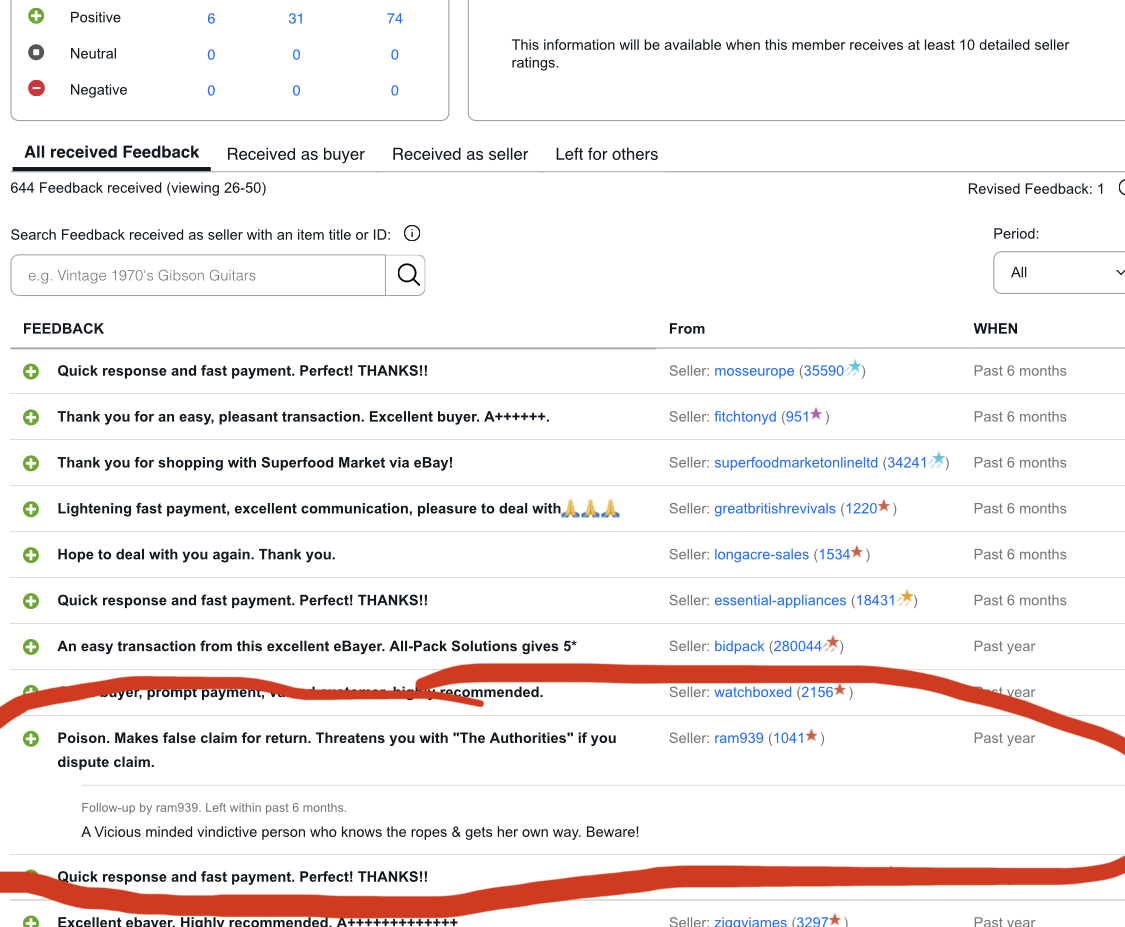Screen dimensions: 1125x927
Task: Open the essential-appliances seller link
Action: (780, 601)
